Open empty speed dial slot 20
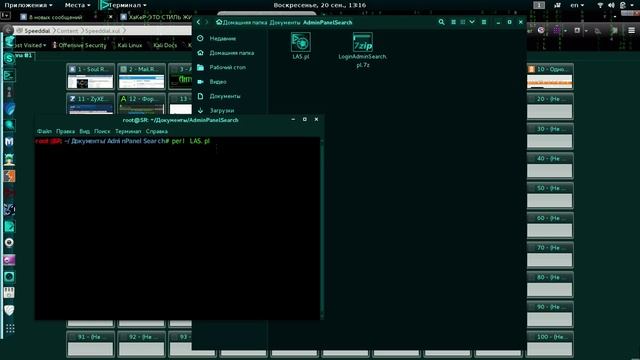 [550, 106]
